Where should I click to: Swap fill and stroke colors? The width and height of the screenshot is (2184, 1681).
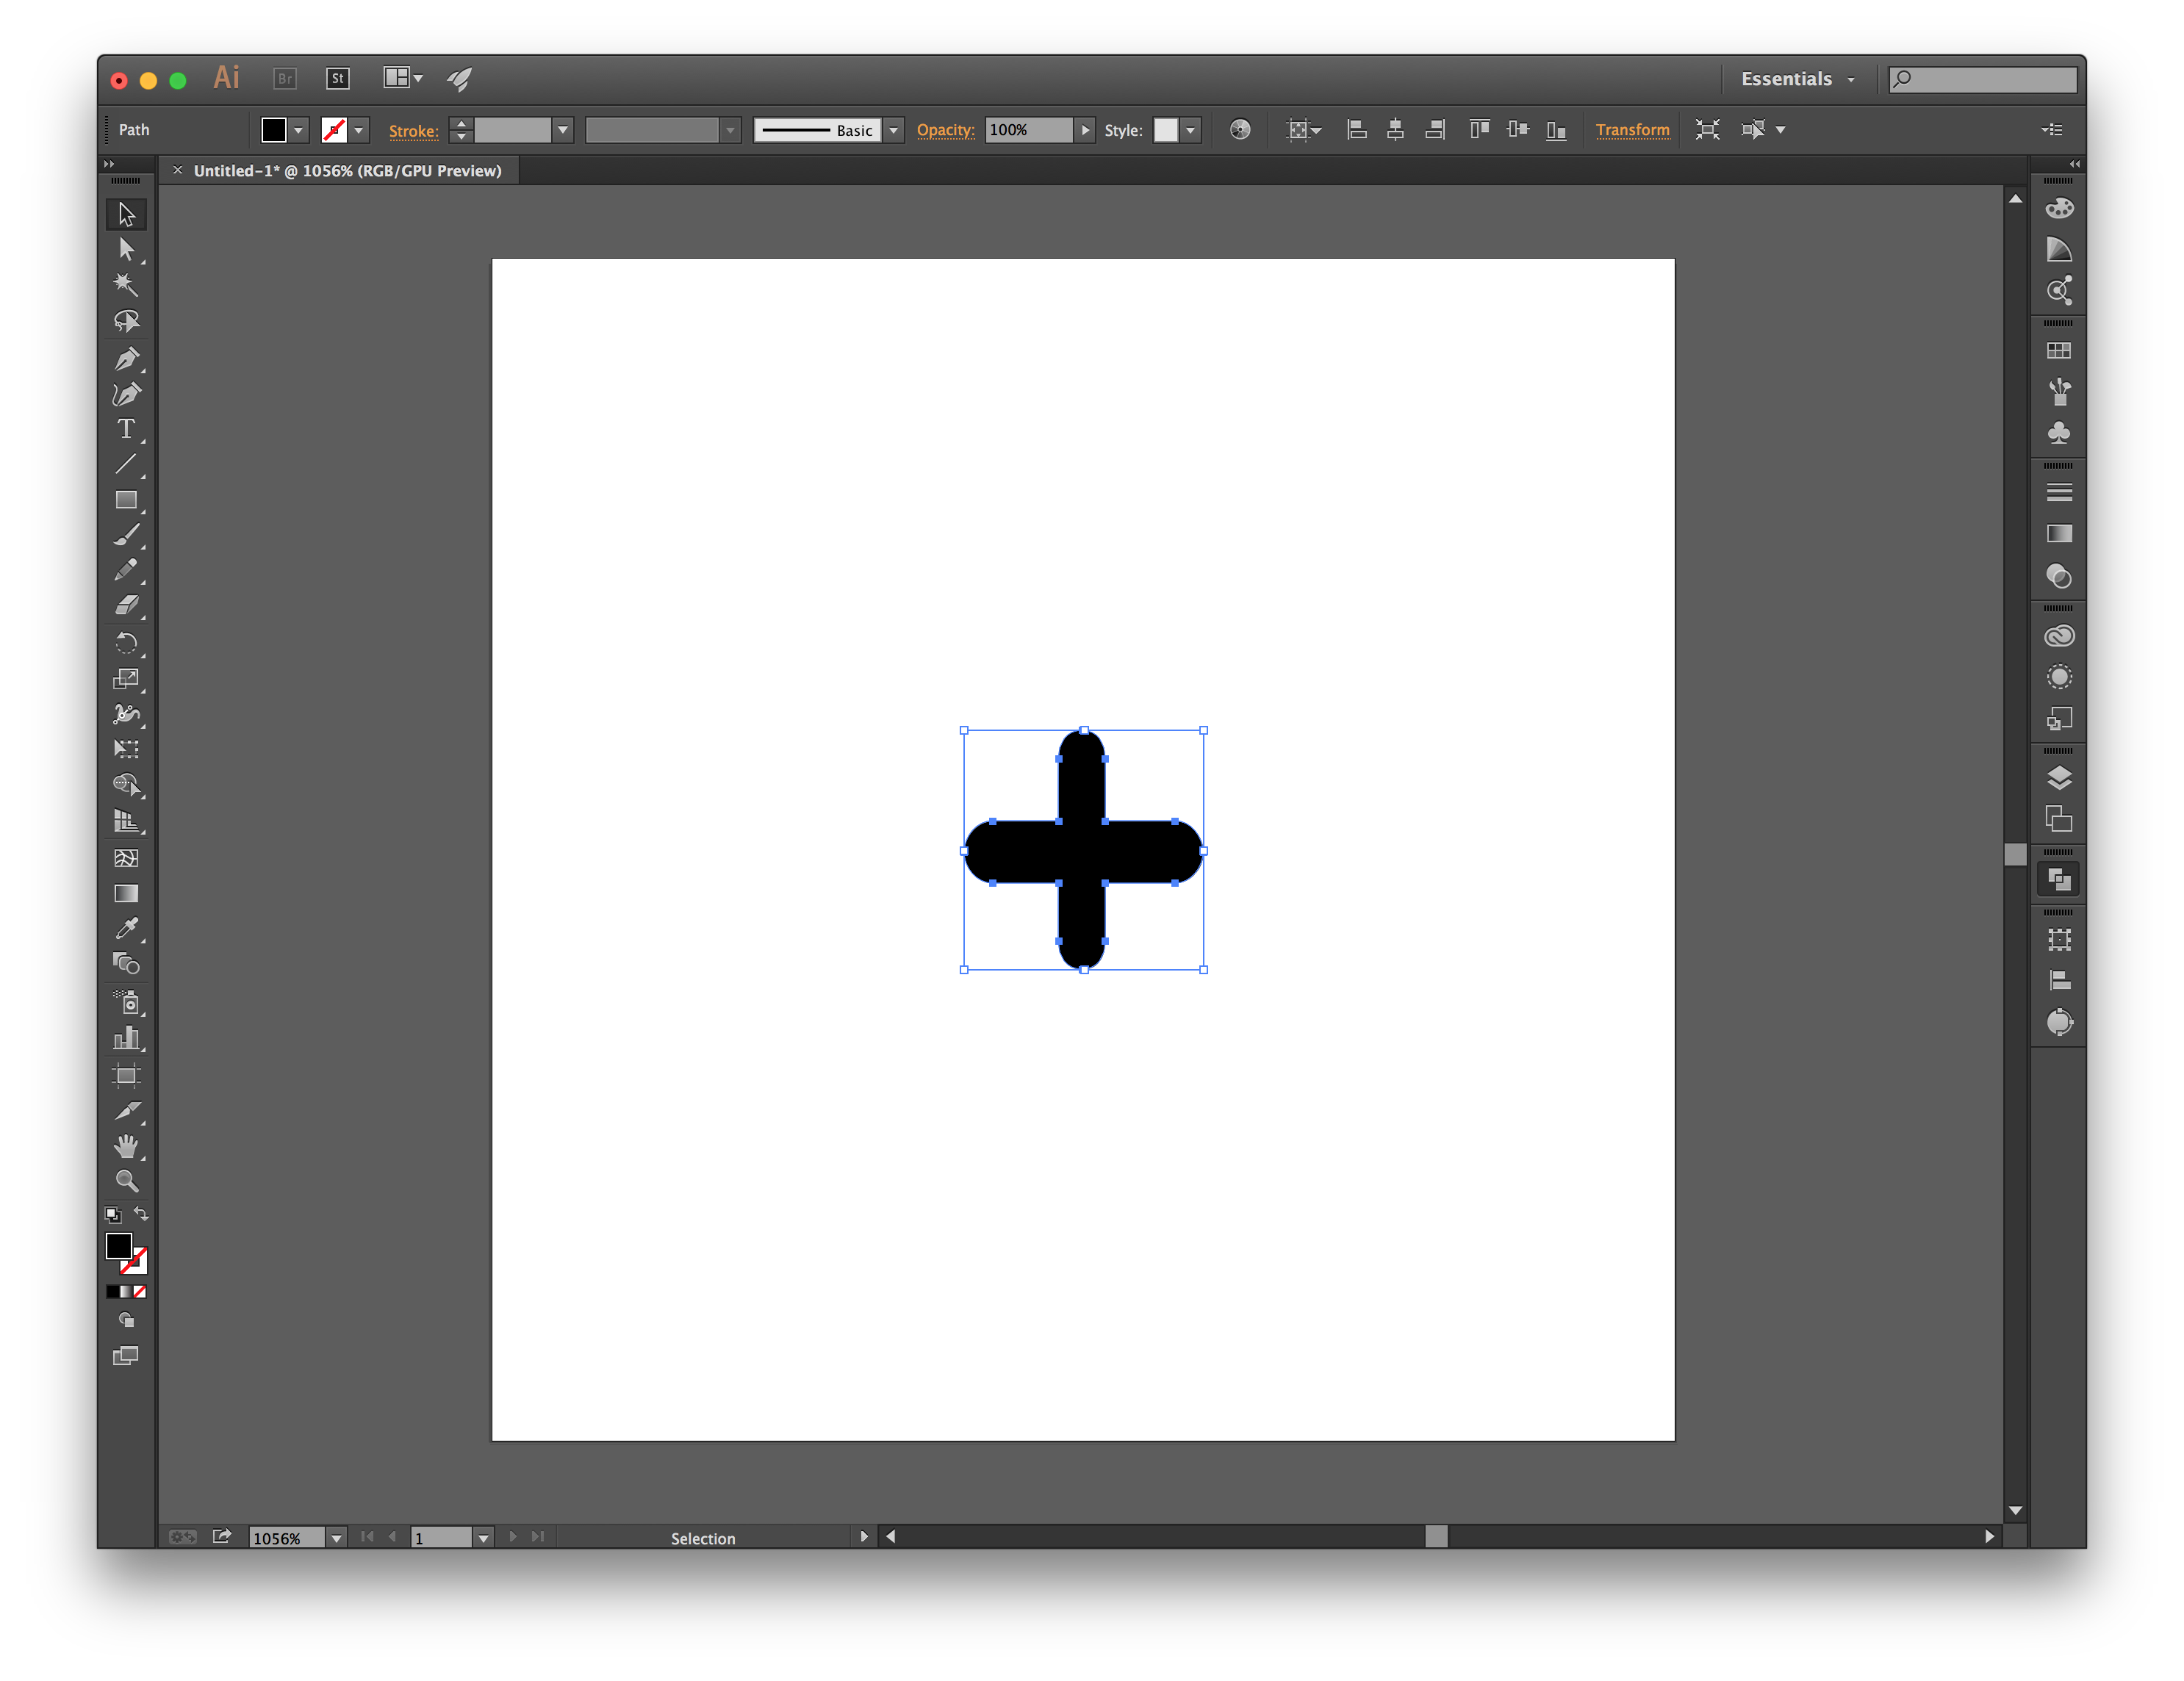(x=142, y=1214)
